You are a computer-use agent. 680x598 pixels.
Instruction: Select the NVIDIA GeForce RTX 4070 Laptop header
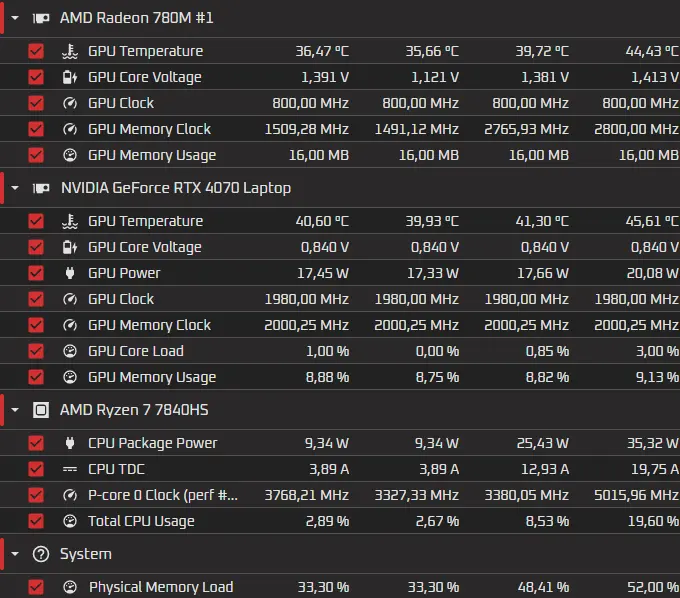(x=176, y=188)
